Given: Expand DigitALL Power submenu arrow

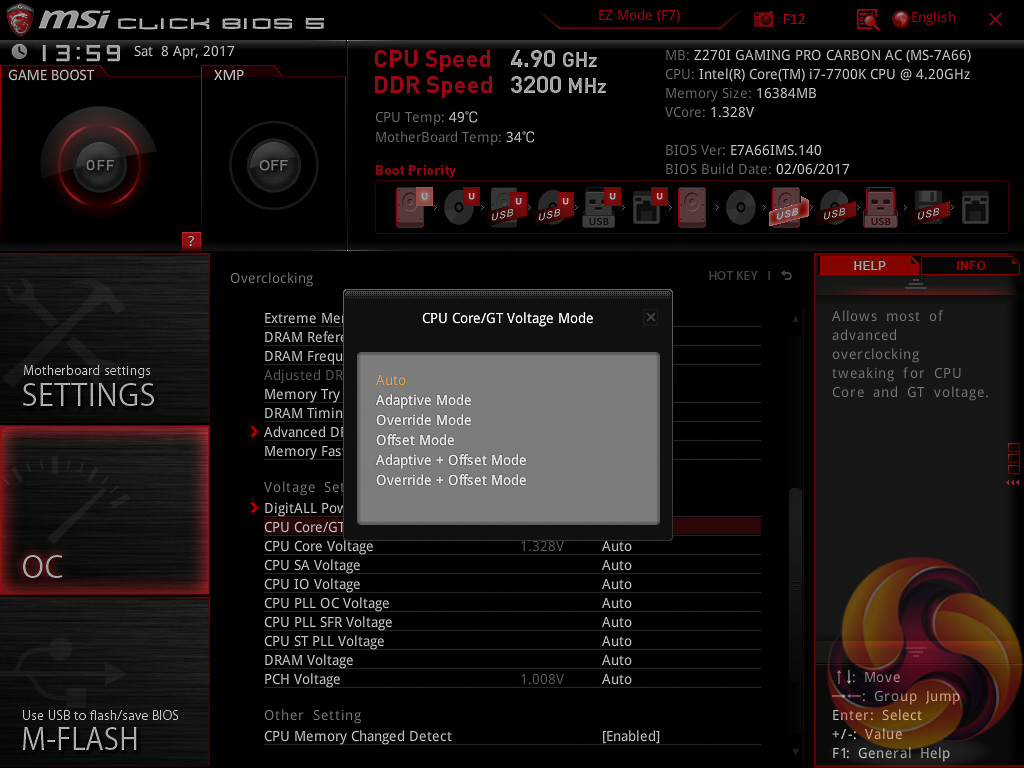Looking at the screenshot, I should tap(255, 507).
